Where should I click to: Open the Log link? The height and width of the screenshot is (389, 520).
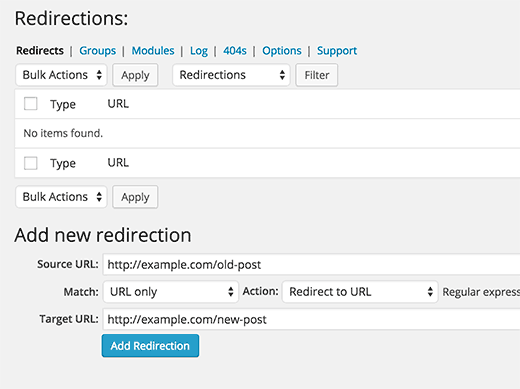[x=199, y=51]
